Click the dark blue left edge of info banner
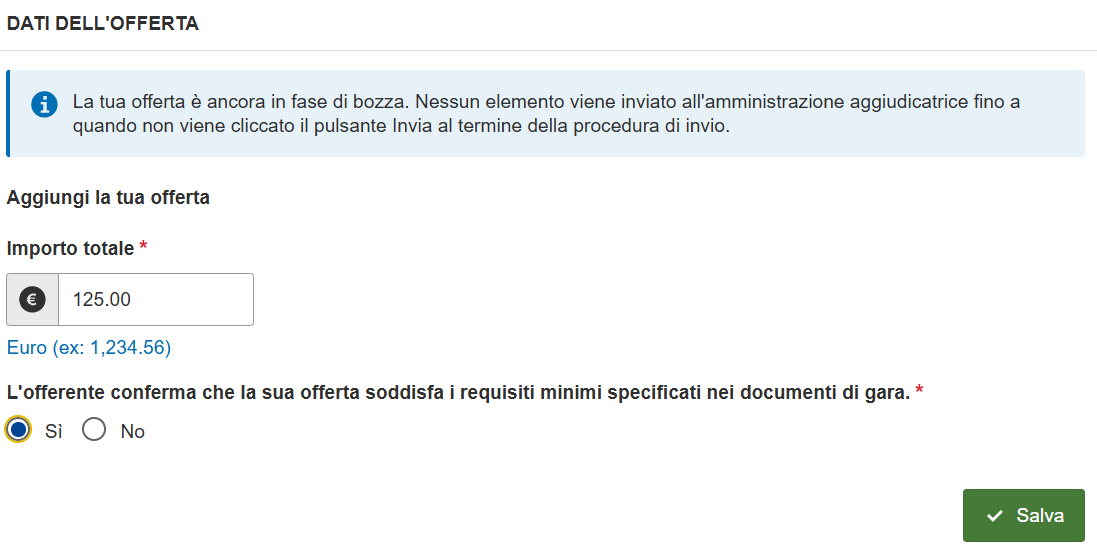The image size is (1097, 554). pos(8,113)
